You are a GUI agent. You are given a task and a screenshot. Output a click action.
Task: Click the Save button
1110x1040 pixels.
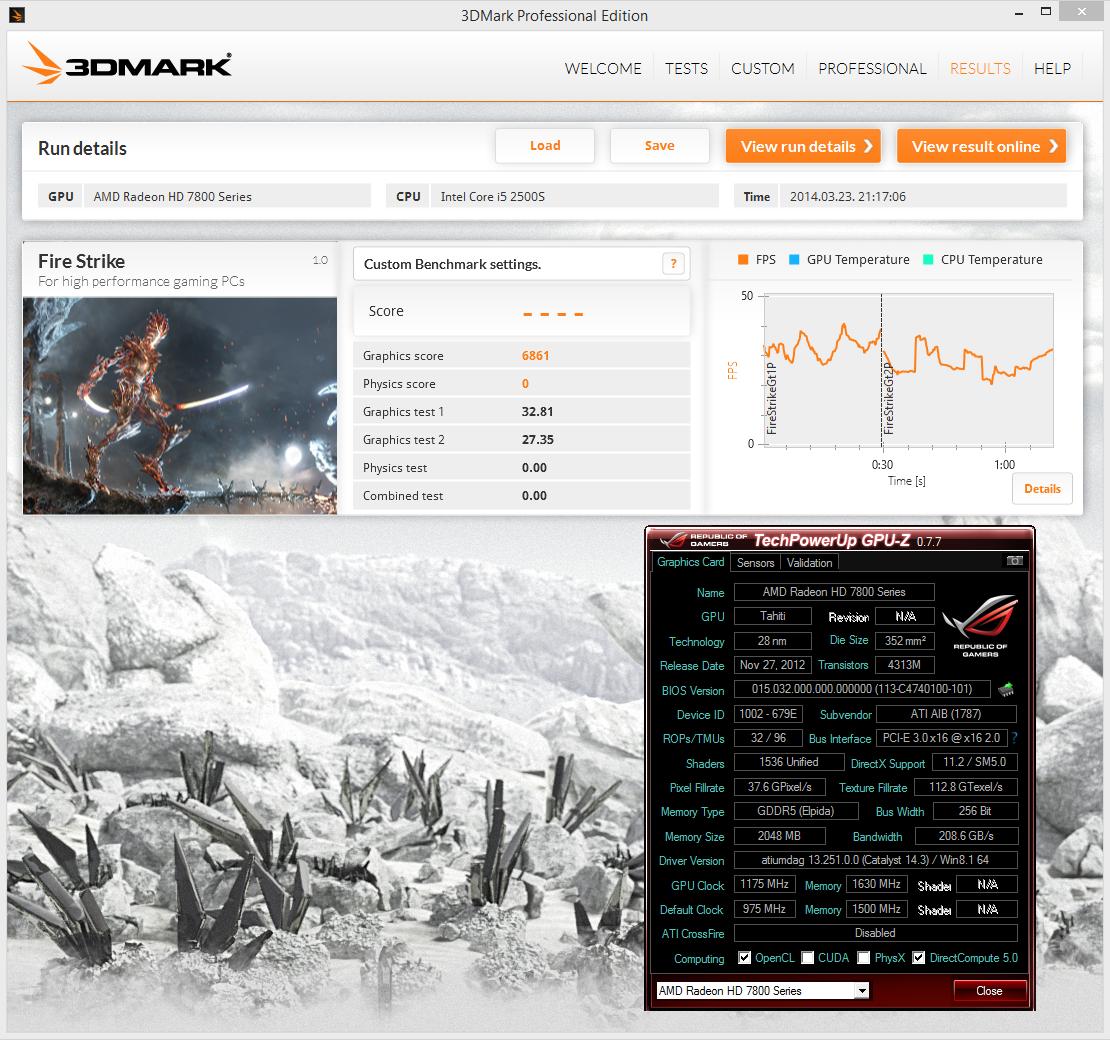point(659,146)
